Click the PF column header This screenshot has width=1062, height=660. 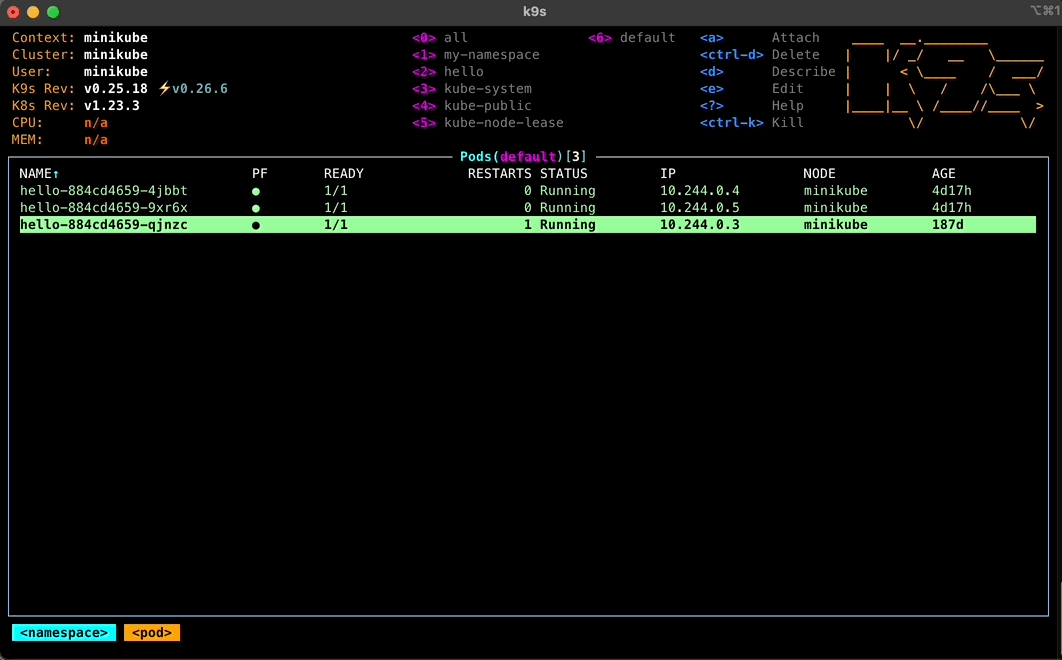click(260, 173)
